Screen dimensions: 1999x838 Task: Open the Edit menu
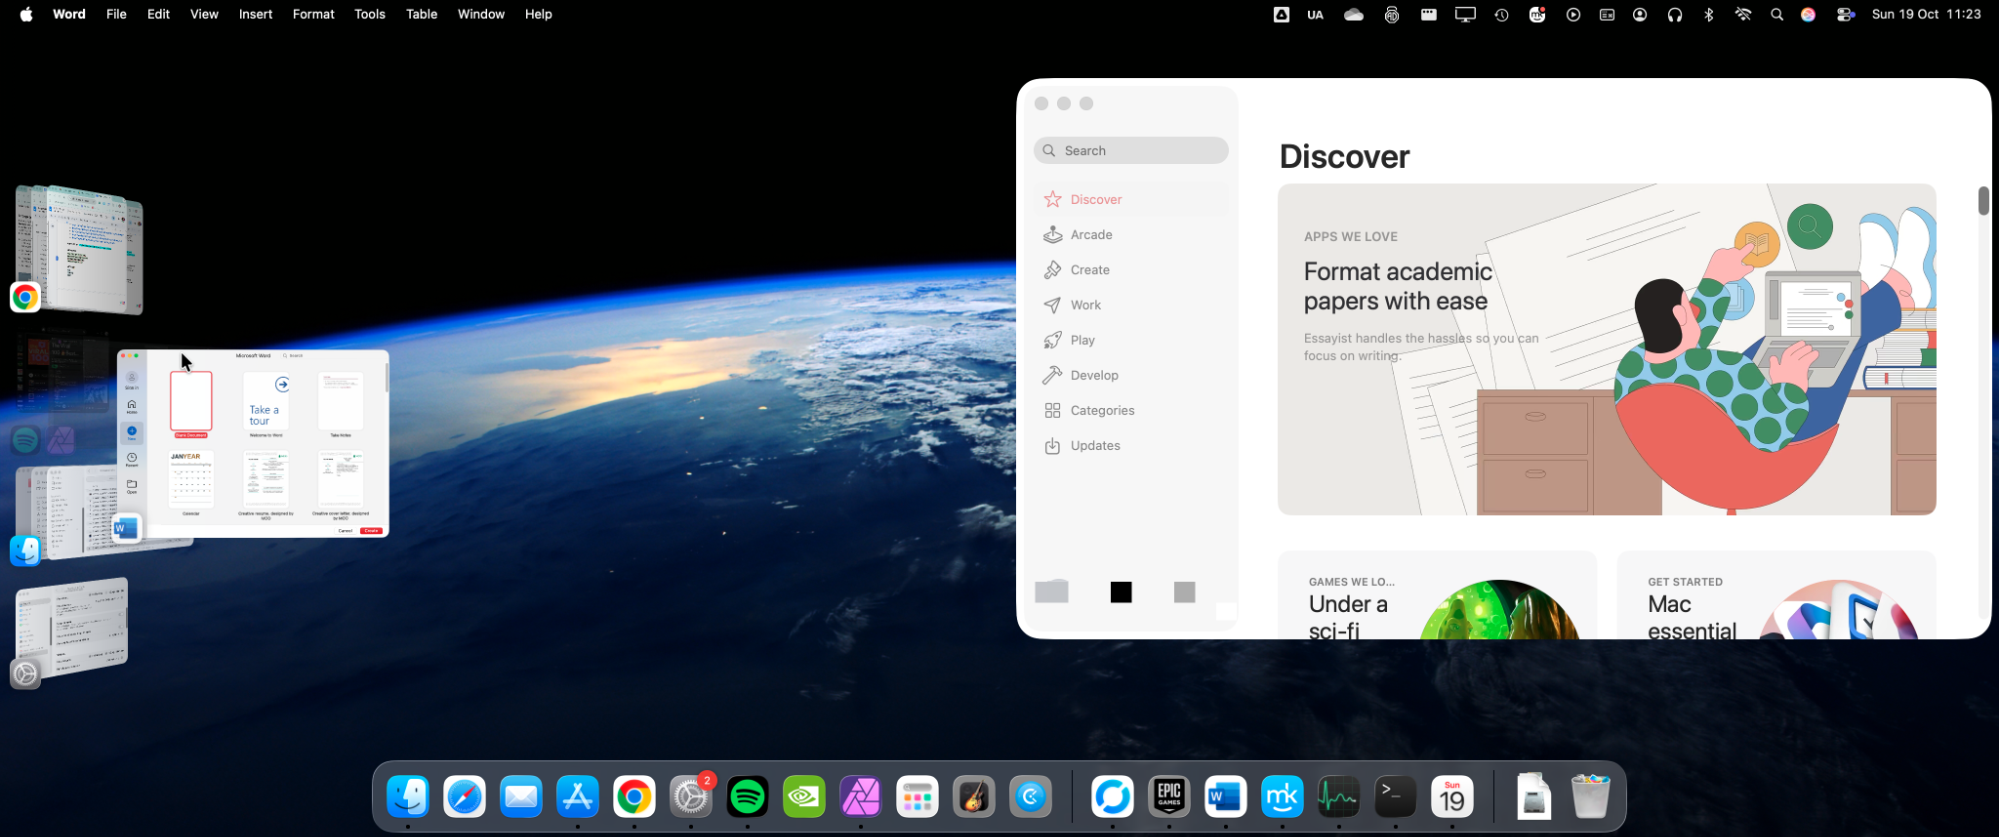[x=158, y=14]
